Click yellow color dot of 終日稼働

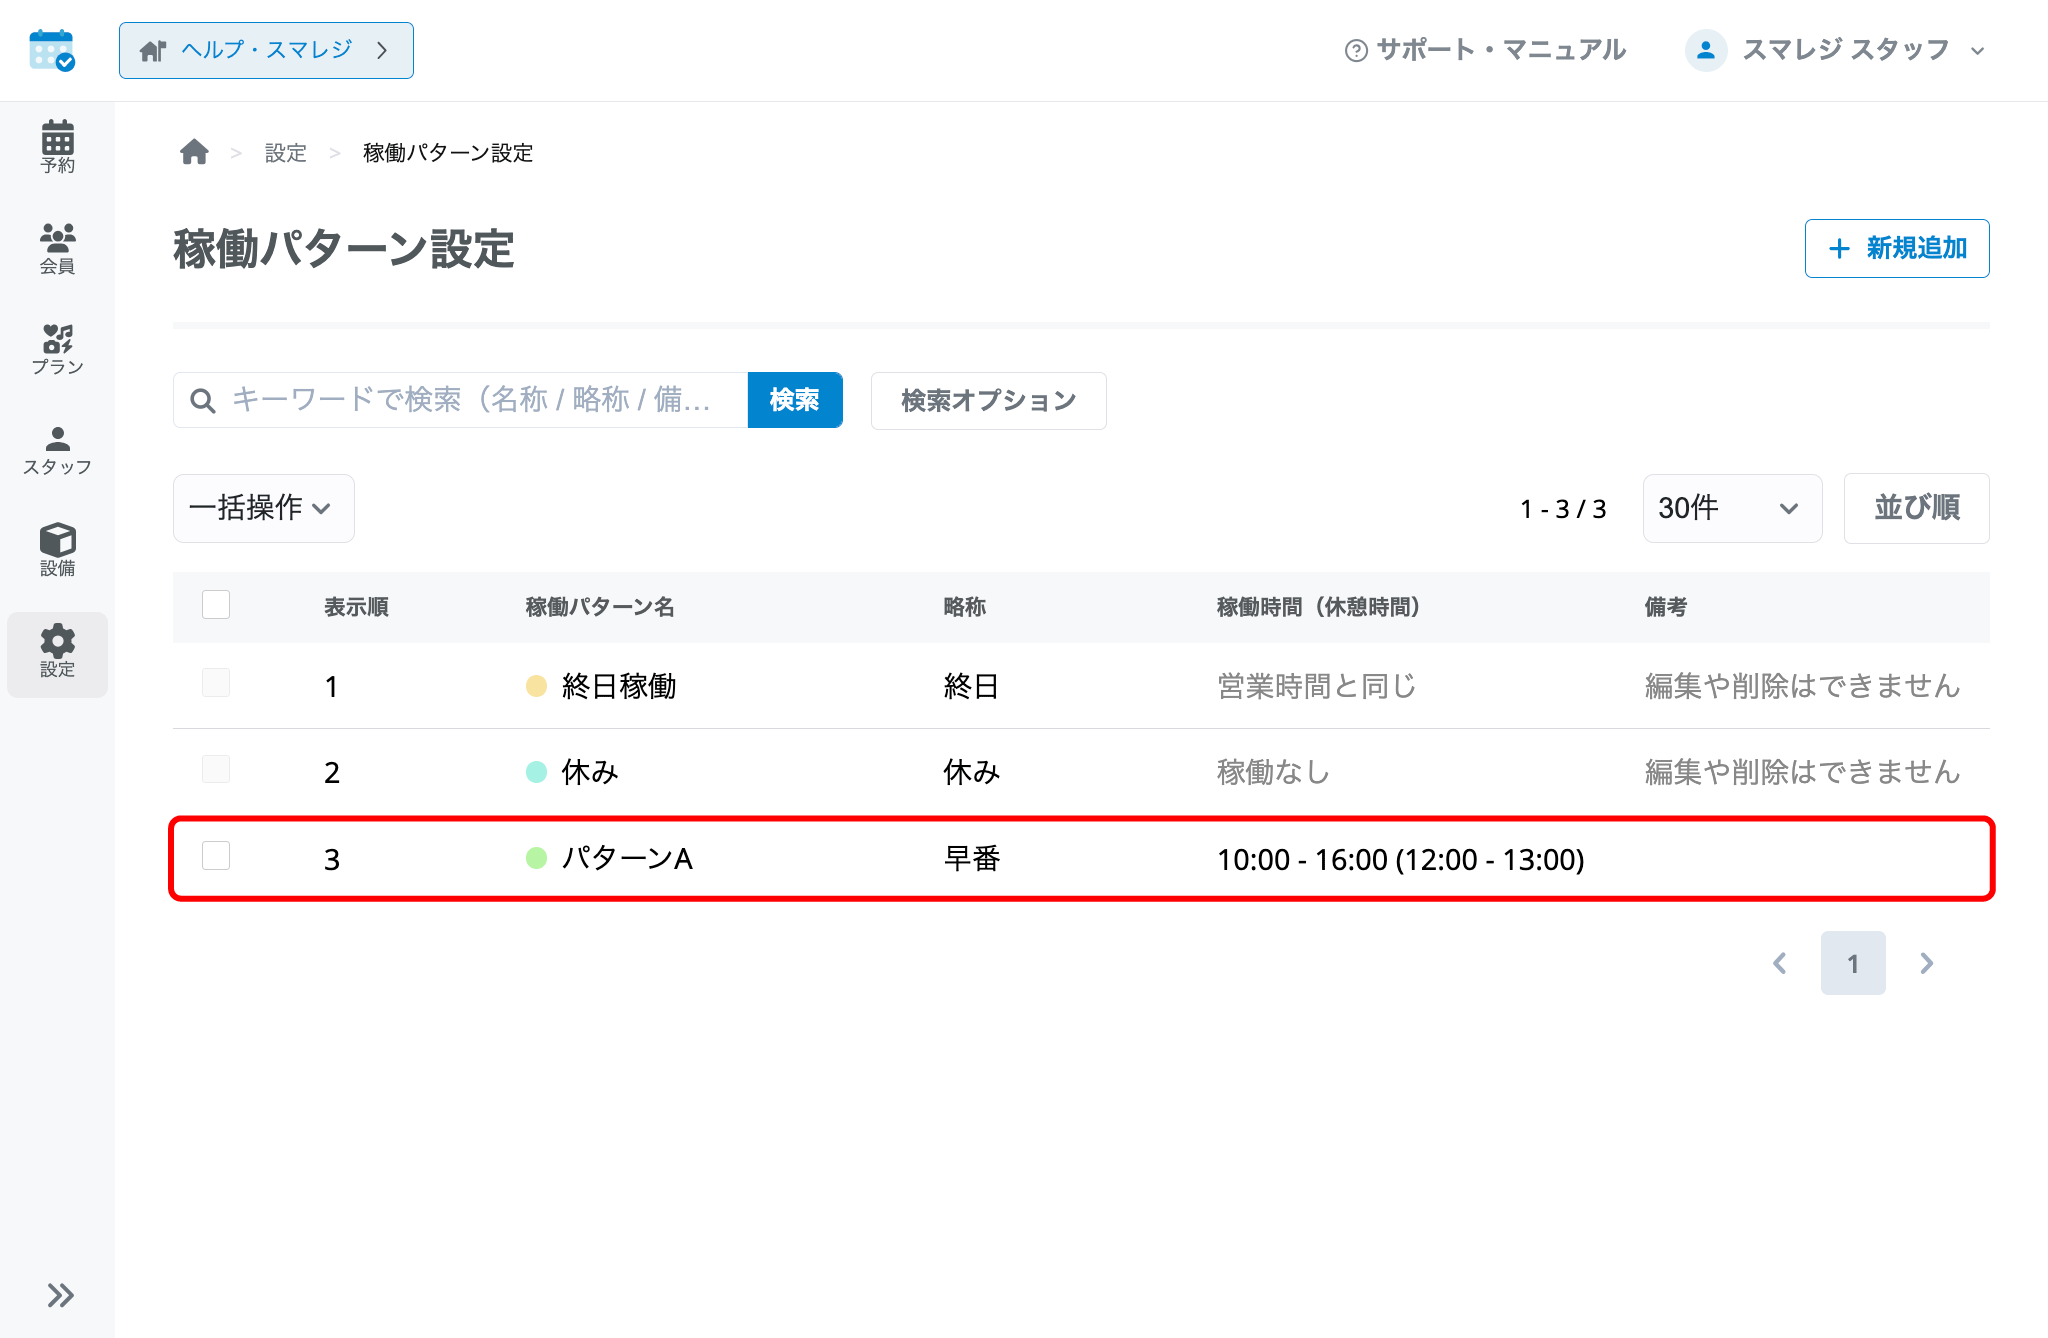click(x=537, y=686)
